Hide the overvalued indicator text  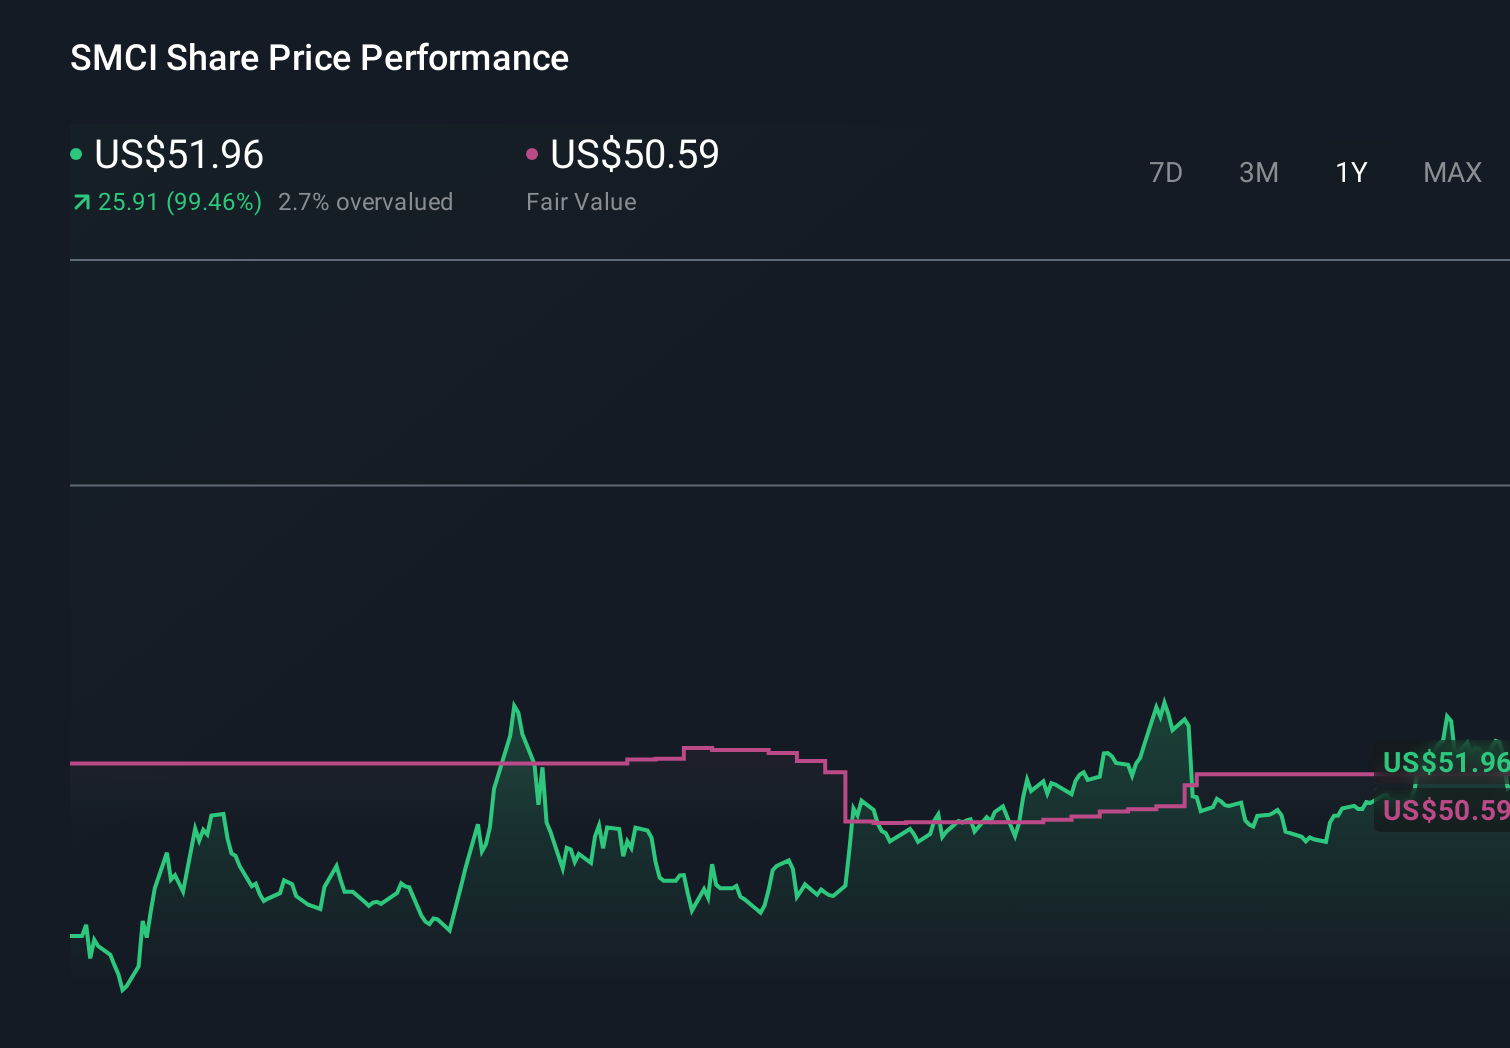coord(366,201)
